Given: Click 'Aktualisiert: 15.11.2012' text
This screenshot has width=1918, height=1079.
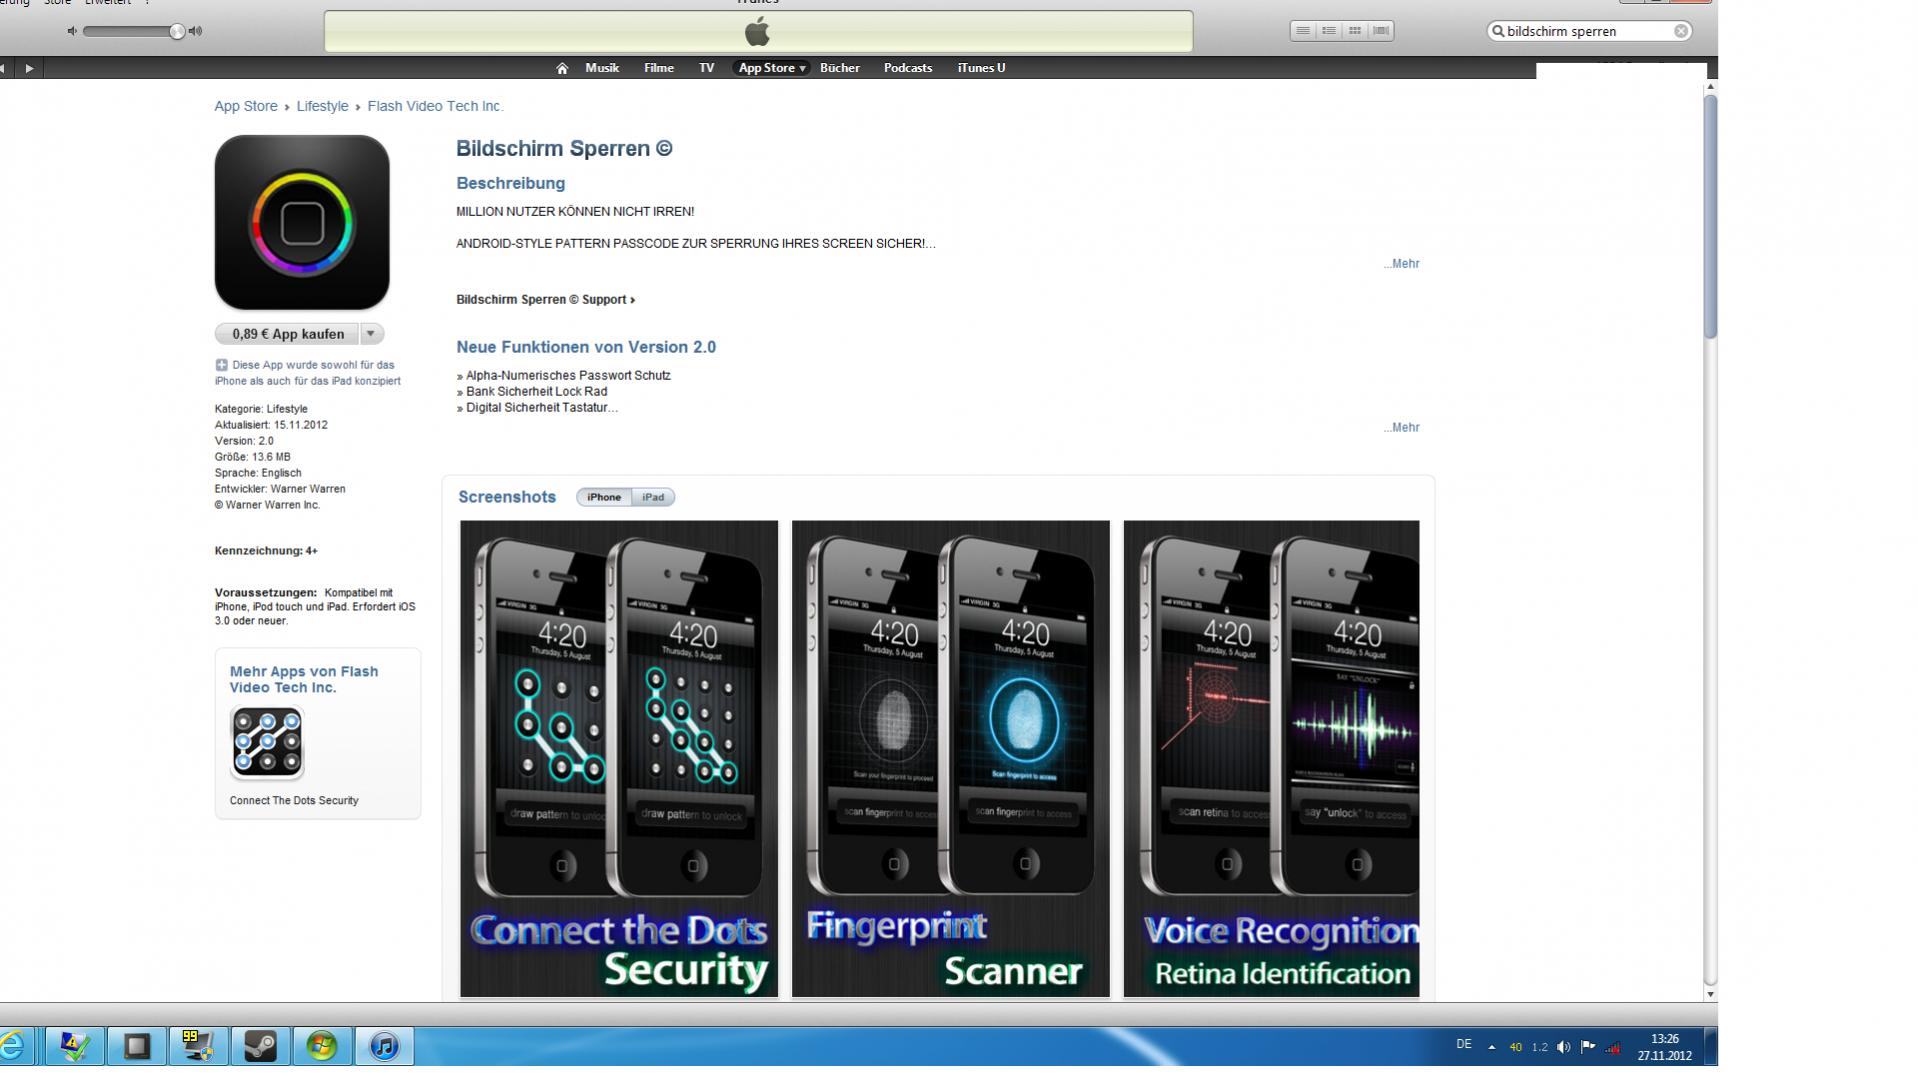Looking at the screenshot, I should pos(271,425).
